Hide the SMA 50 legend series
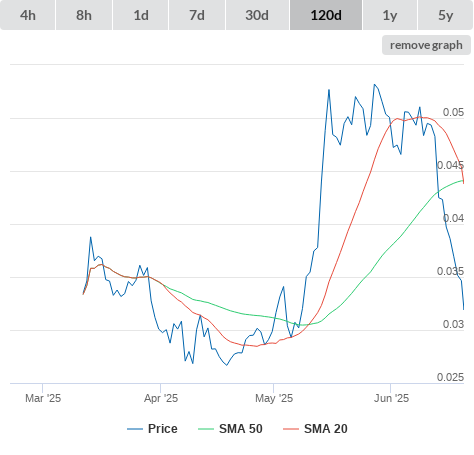The width and height of the screenshot is (474, 455). click(x=230, y=429)
